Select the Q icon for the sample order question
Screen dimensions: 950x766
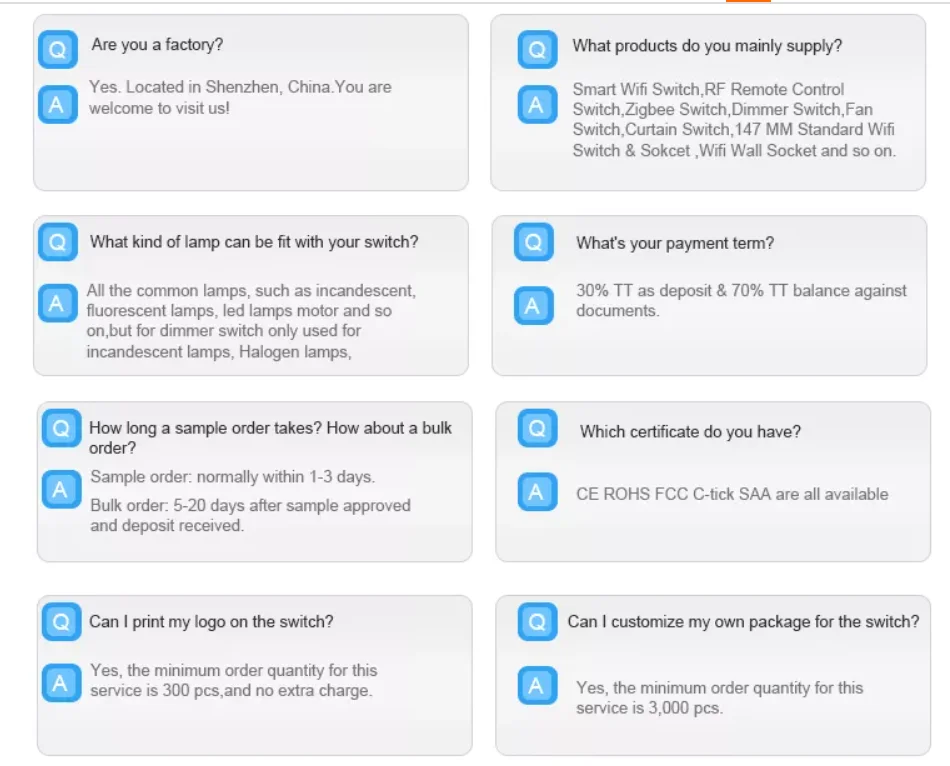tap(61, 428)
